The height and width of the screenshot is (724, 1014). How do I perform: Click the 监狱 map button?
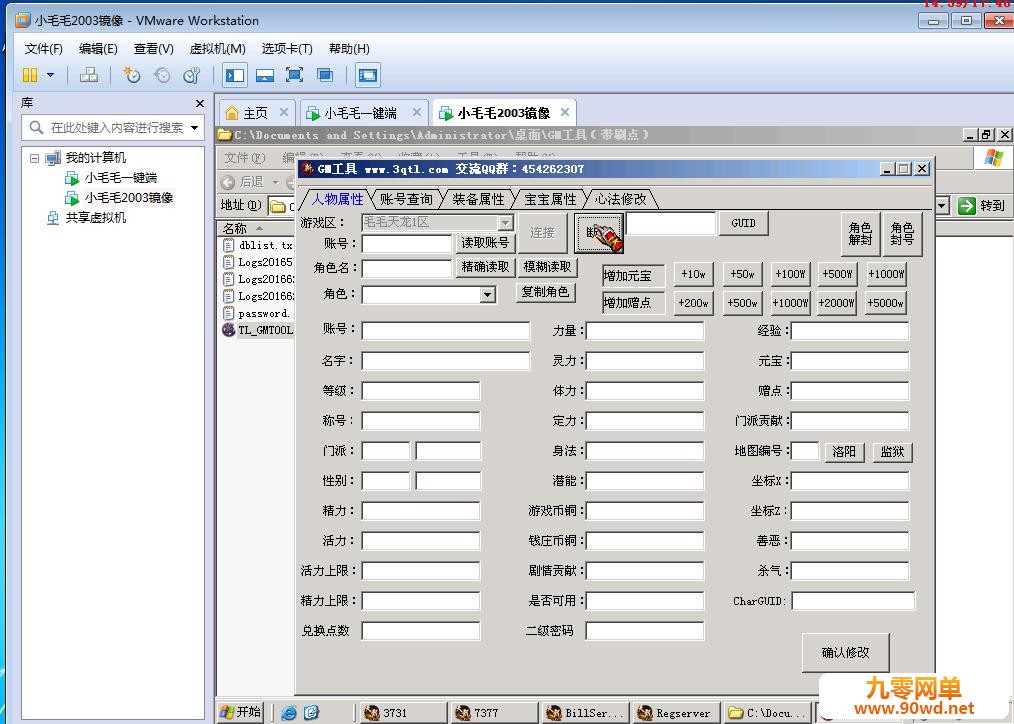(x=892, y=452)
